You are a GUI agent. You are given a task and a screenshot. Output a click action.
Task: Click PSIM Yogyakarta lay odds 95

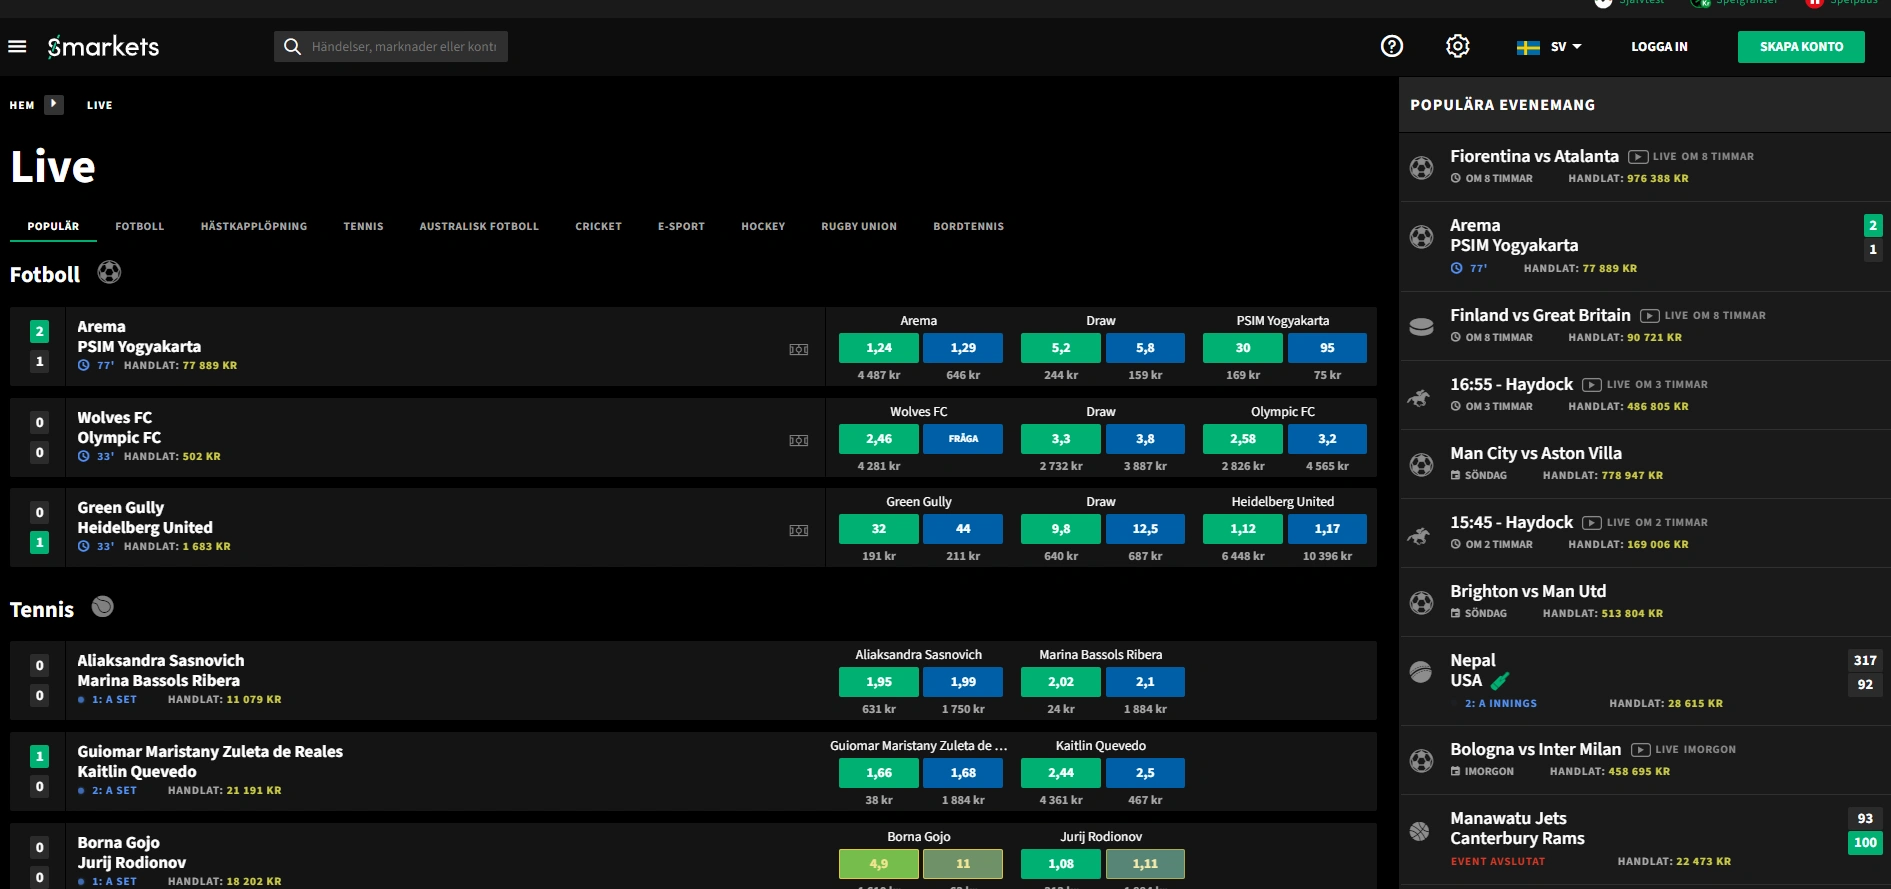[x=1327, y=348]
